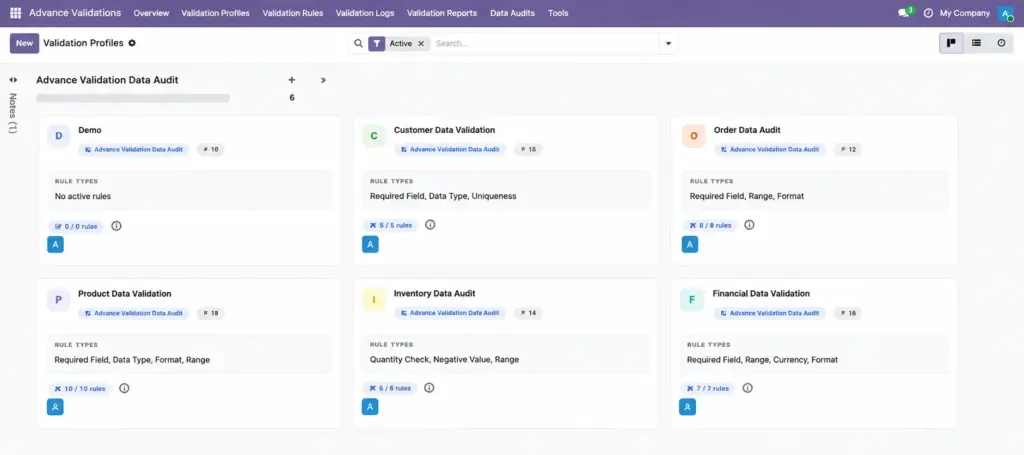
Task: Click the D avatar on Demo card
Action: (x=59, y=136)
